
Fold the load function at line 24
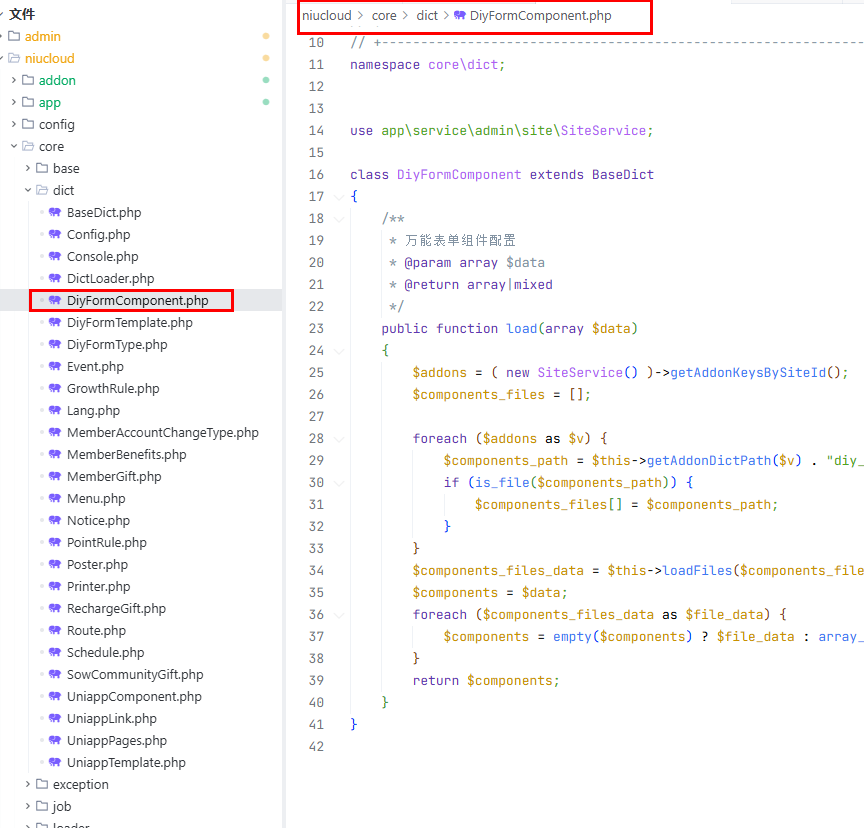point(341,350)
